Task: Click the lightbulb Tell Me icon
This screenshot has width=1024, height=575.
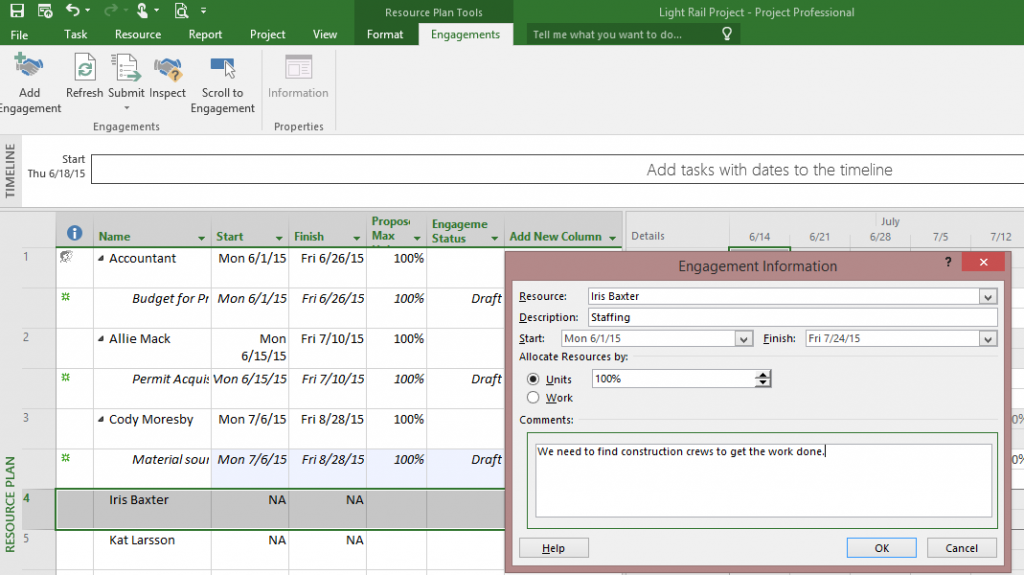Action: coord(727,34)
